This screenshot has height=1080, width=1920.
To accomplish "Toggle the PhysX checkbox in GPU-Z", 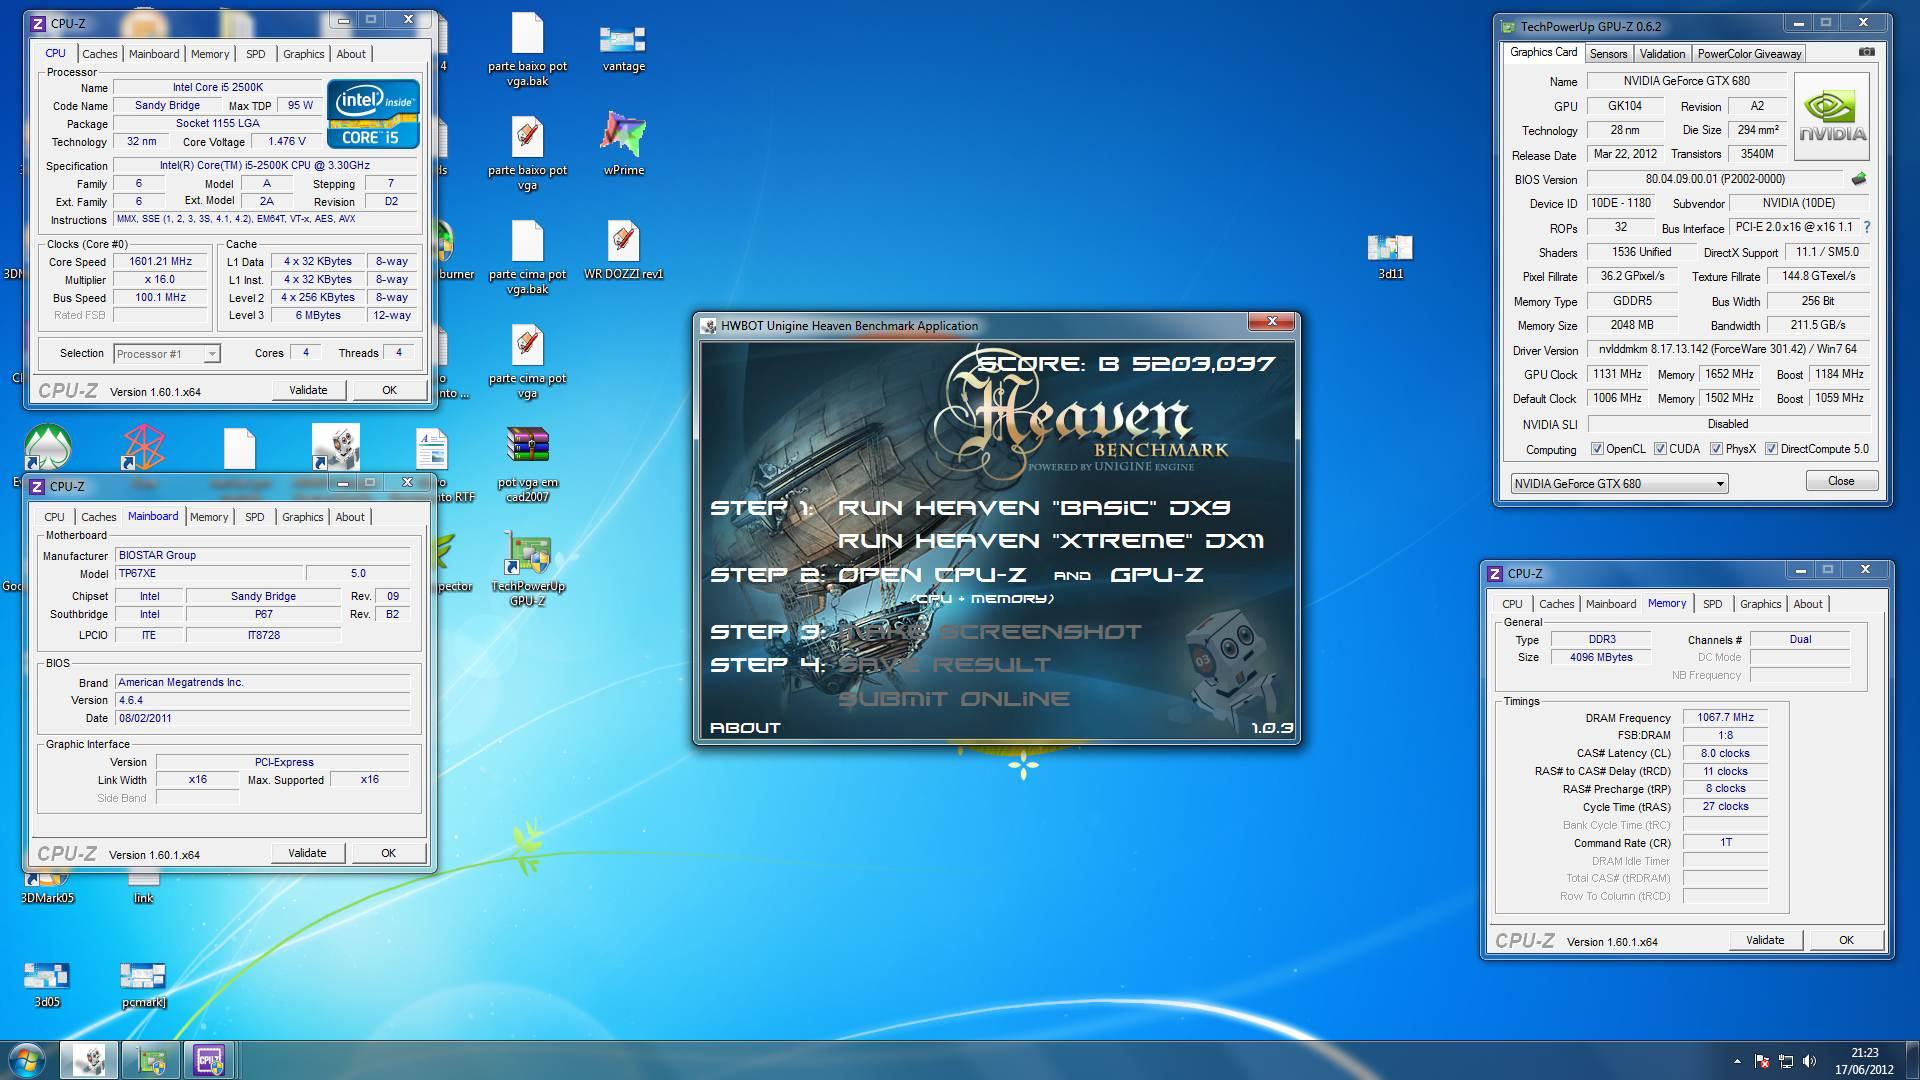I will click(x=1716, y=449).
